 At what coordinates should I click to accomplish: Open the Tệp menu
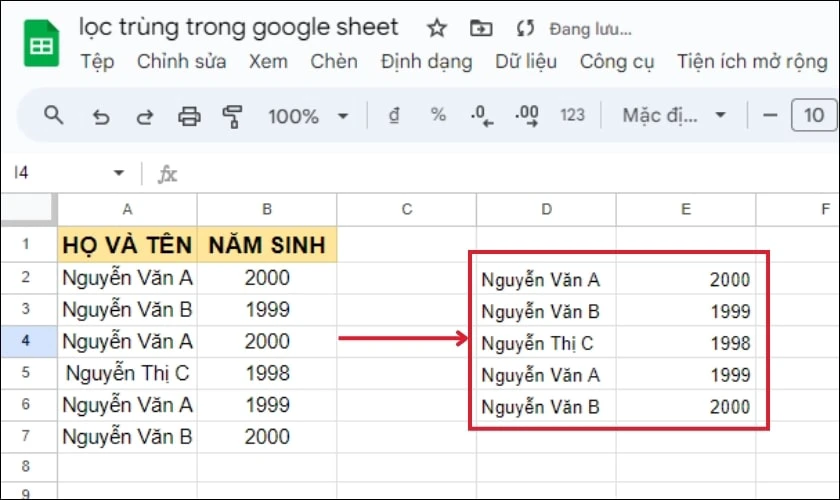click(x=97, y=62)
